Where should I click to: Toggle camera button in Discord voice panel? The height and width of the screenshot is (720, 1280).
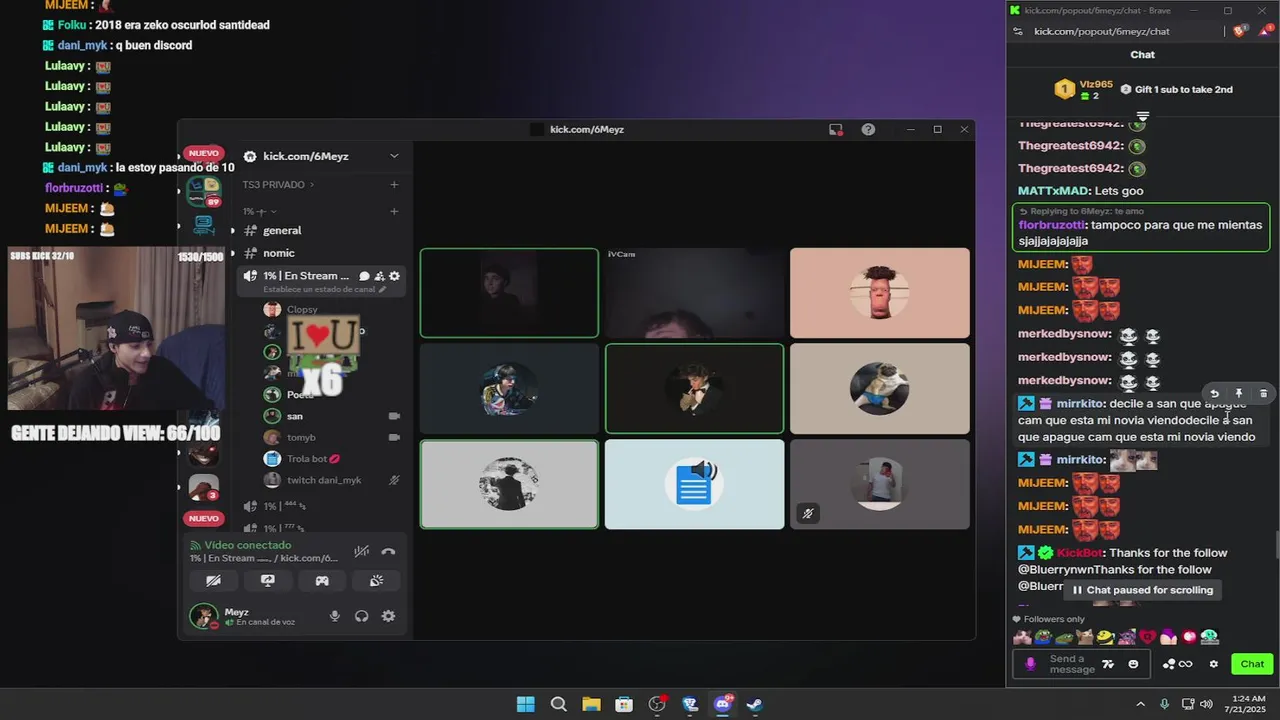[x=213, y=580]
